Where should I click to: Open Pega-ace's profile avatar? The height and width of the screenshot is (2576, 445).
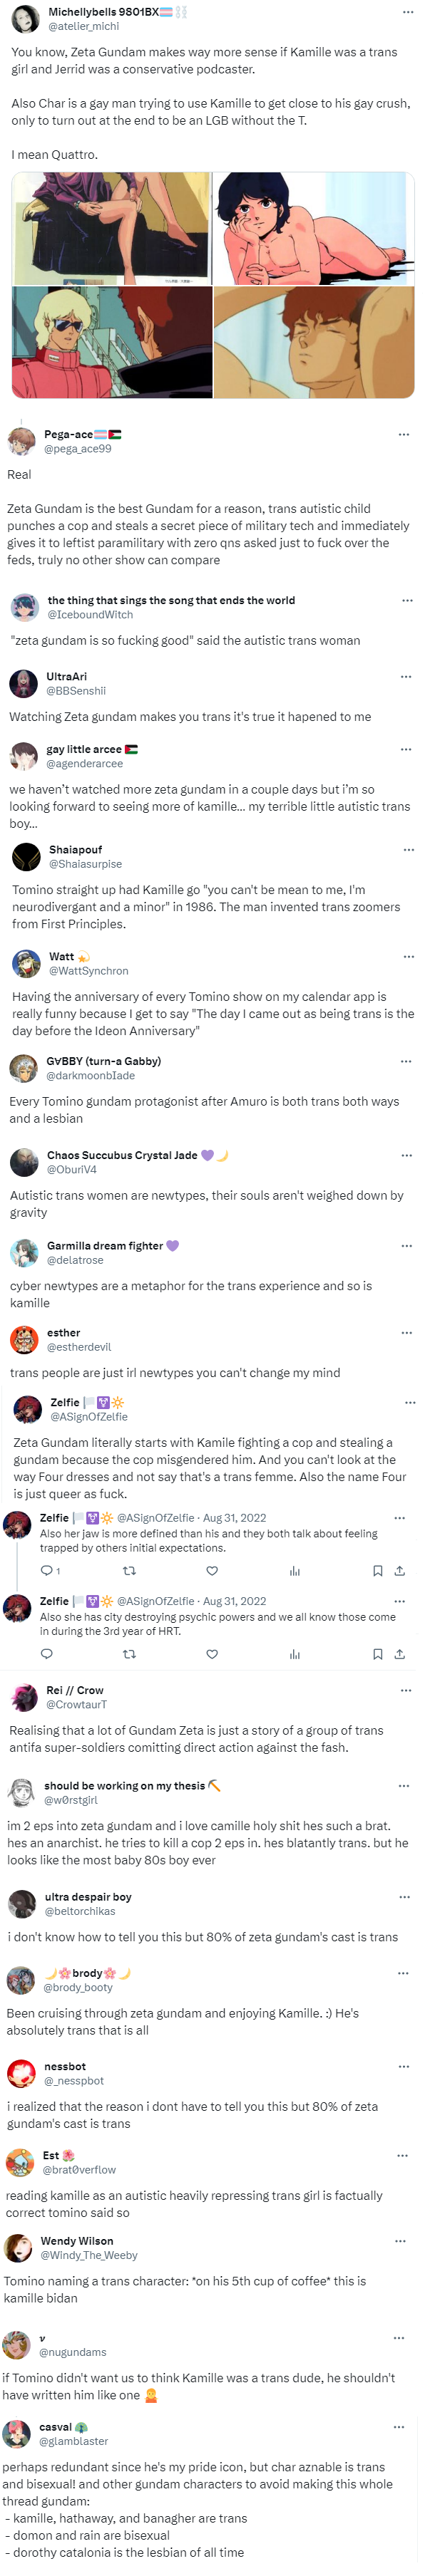tap(22, 441)
